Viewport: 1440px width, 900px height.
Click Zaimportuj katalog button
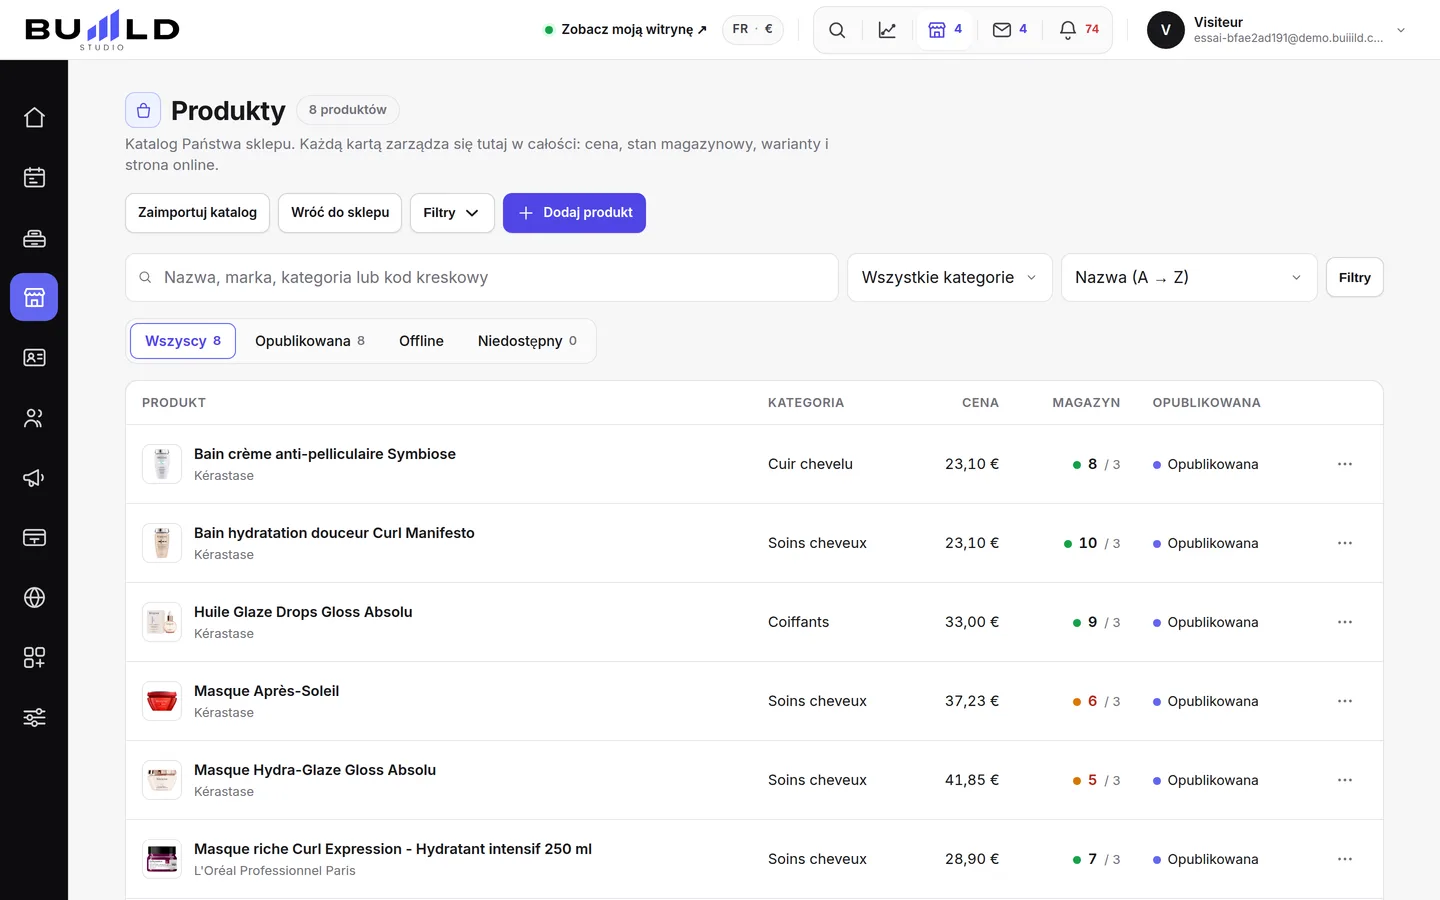[x=197, y=213]
